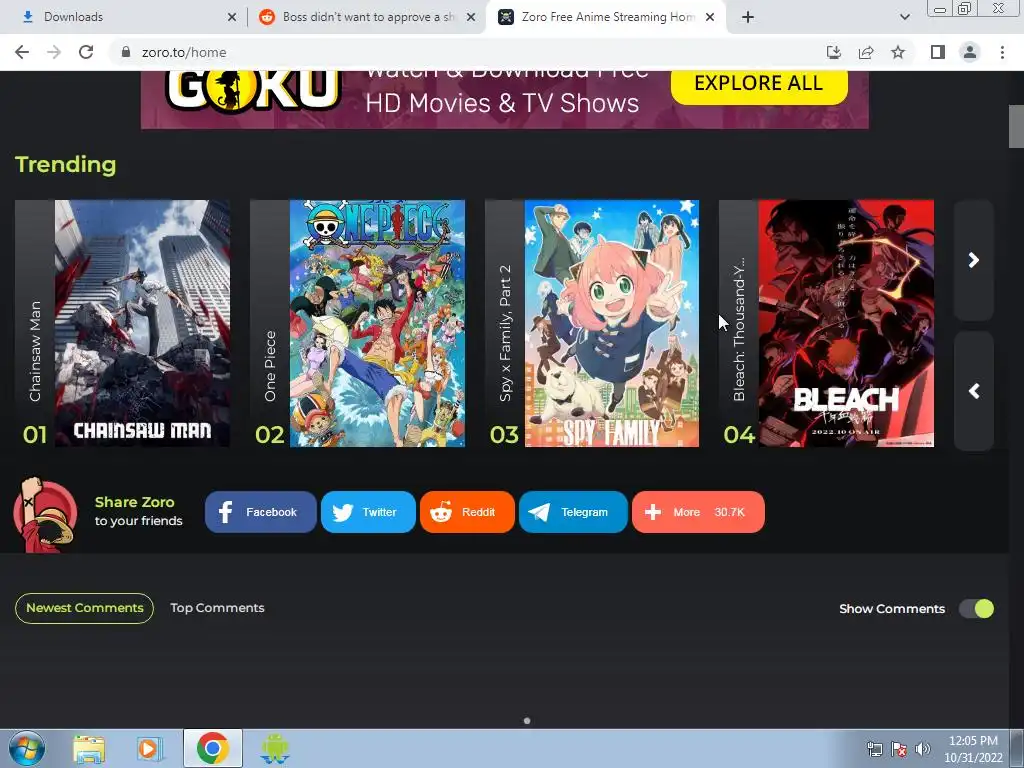Image resolution: width=1024 pixels, height=768 pixels.
Task: Move trending carousel back with previous arrow
Action: pyautogui.click(x=974, y=391)
